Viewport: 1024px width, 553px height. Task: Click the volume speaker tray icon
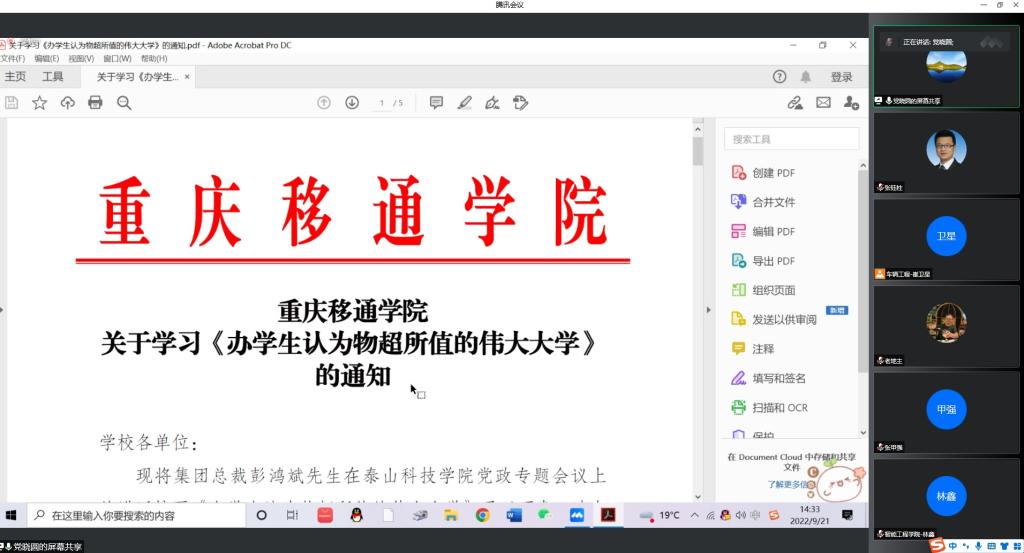741,515
